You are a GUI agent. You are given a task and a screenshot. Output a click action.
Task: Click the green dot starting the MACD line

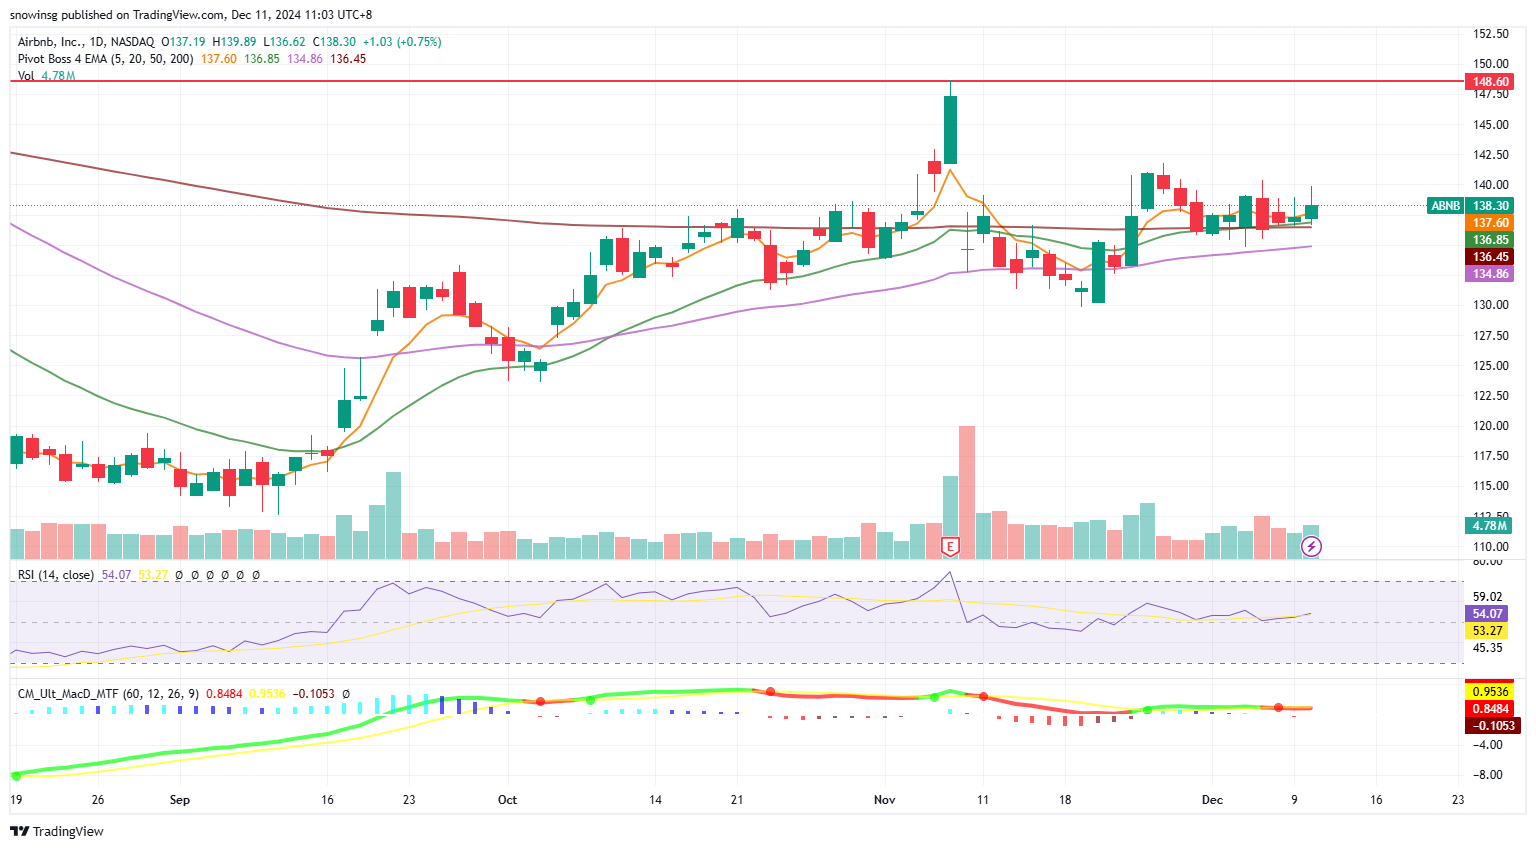tap(16, 775)
